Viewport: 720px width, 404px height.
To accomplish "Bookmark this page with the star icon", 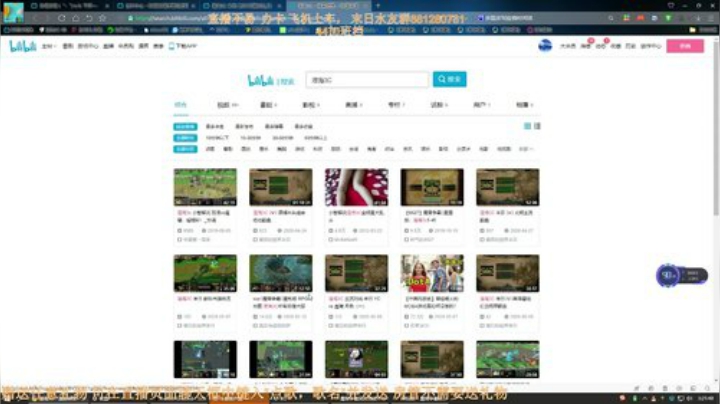I will coord(102,18).
